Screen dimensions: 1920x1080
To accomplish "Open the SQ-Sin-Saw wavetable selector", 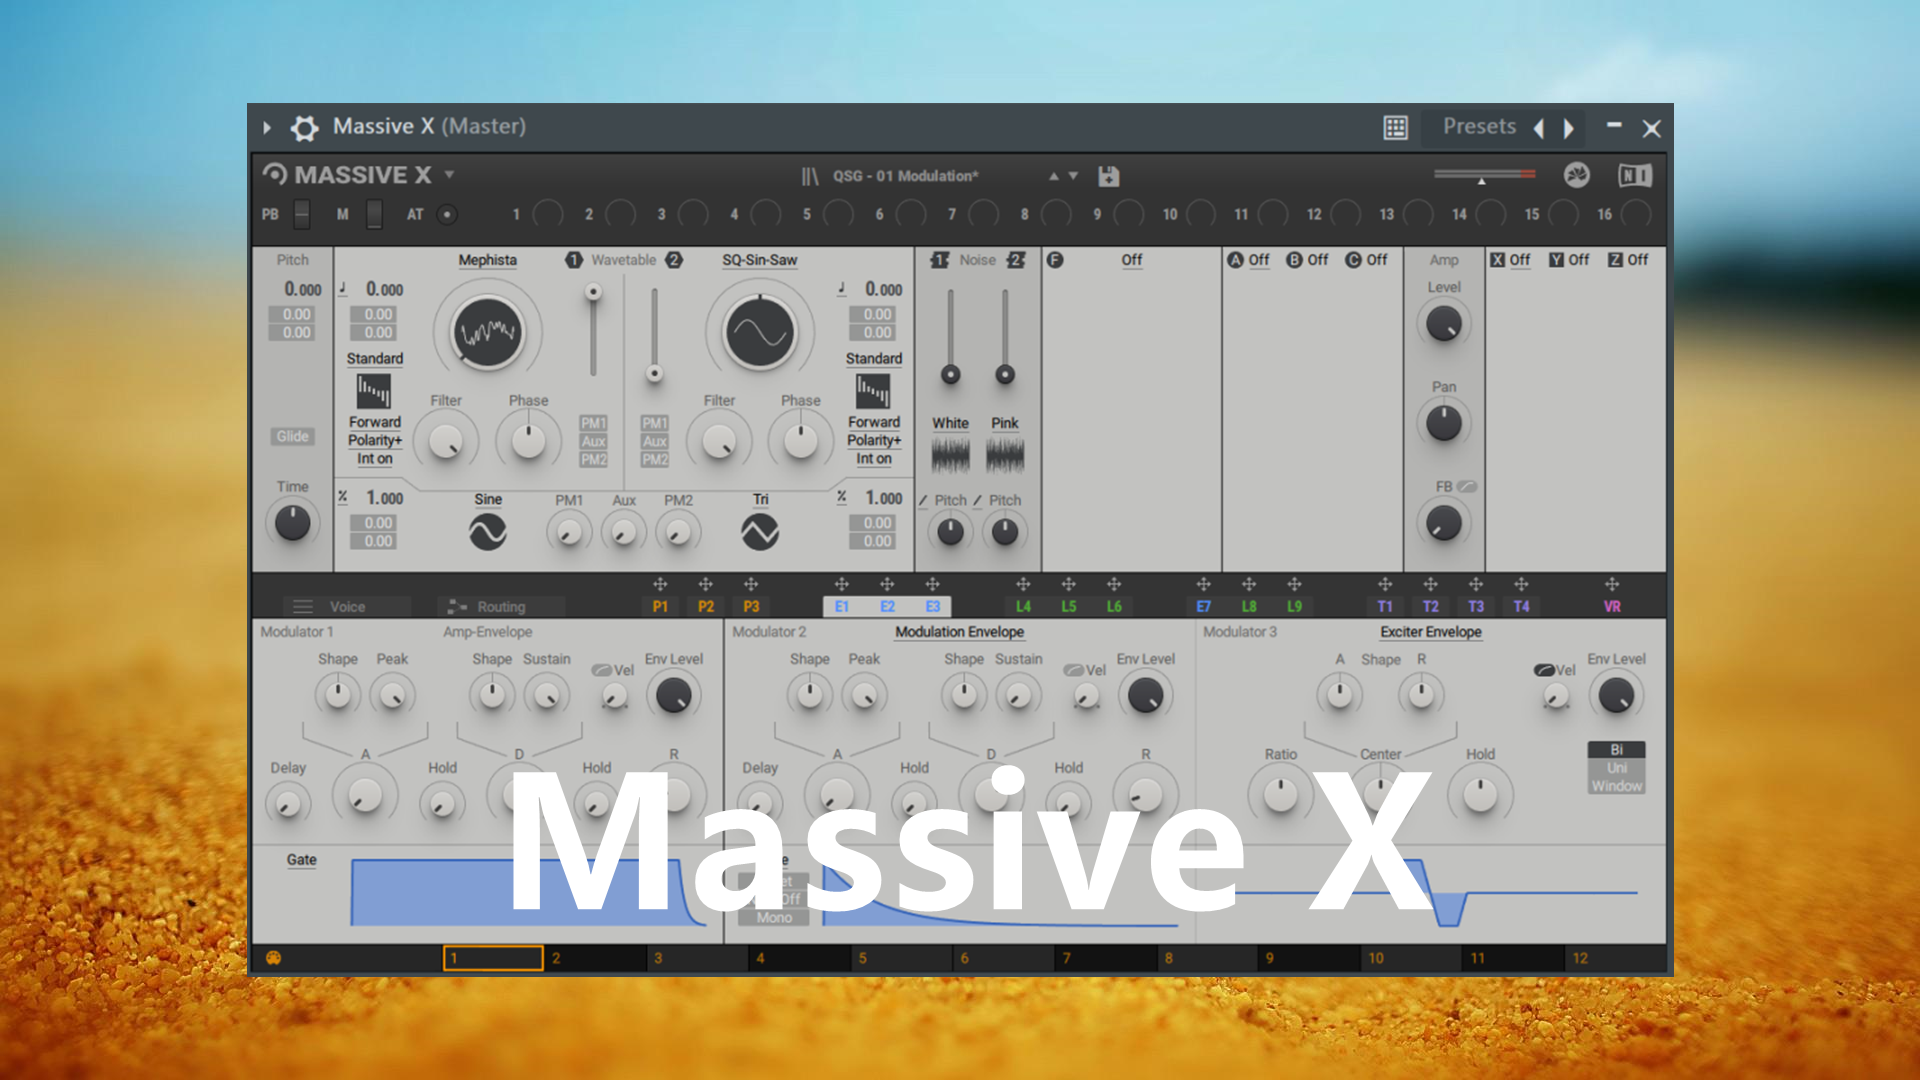I will pyautogui.click(x=760, y=260).
